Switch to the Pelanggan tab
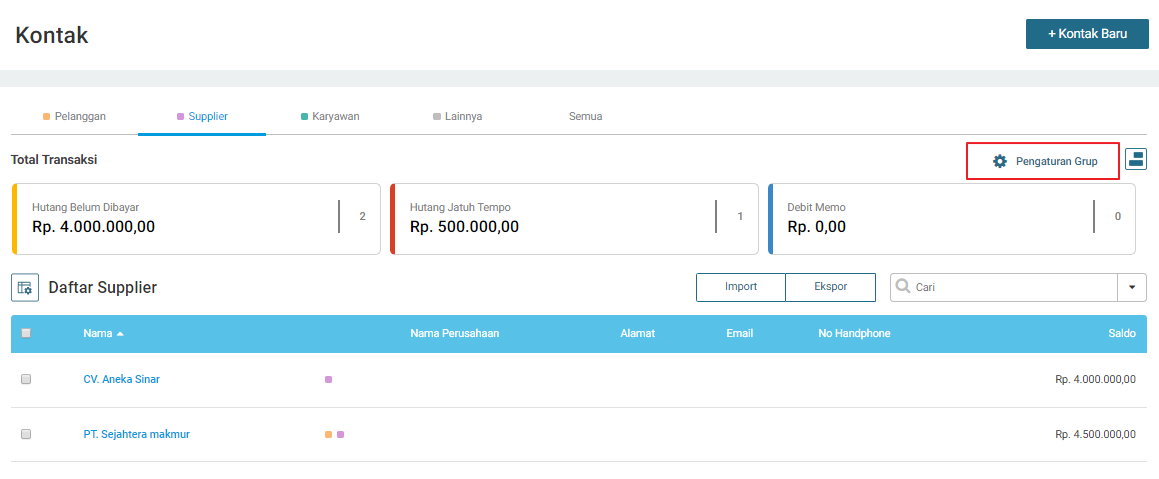Viewport: 1159px width, 479px height. tap(74, 116)
